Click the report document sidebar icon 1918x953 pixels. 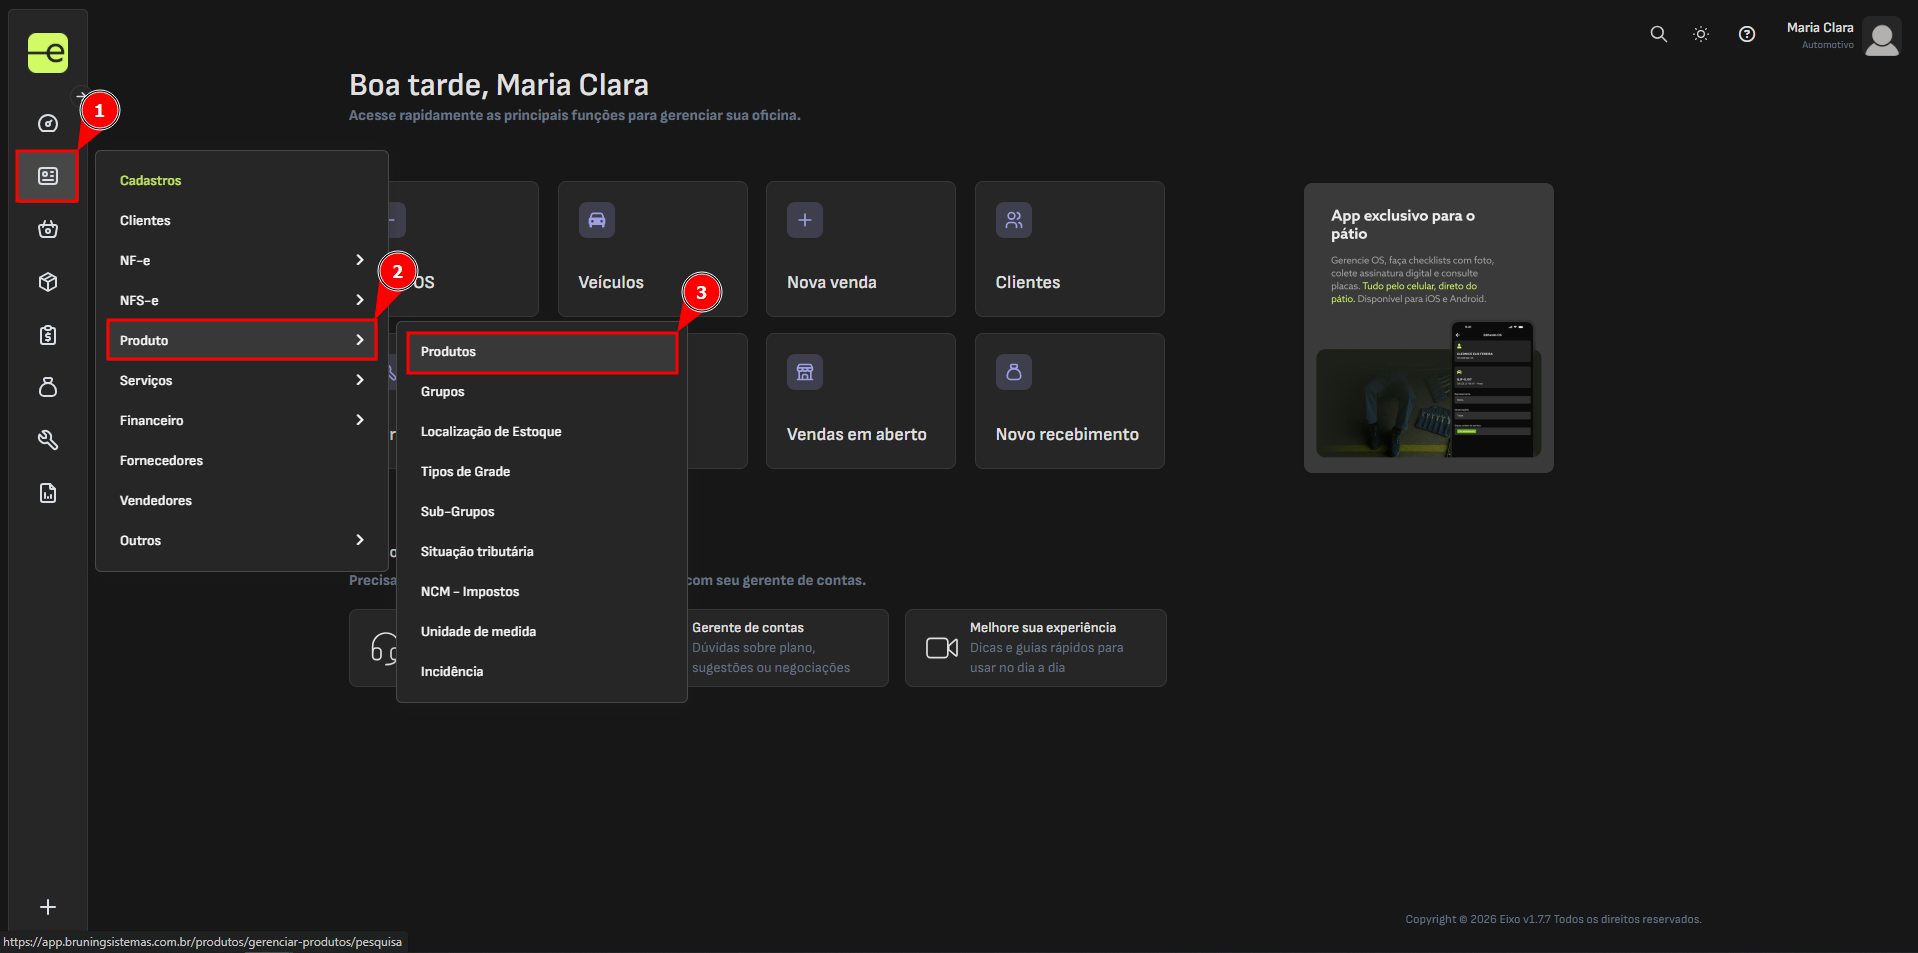(47, 493)
